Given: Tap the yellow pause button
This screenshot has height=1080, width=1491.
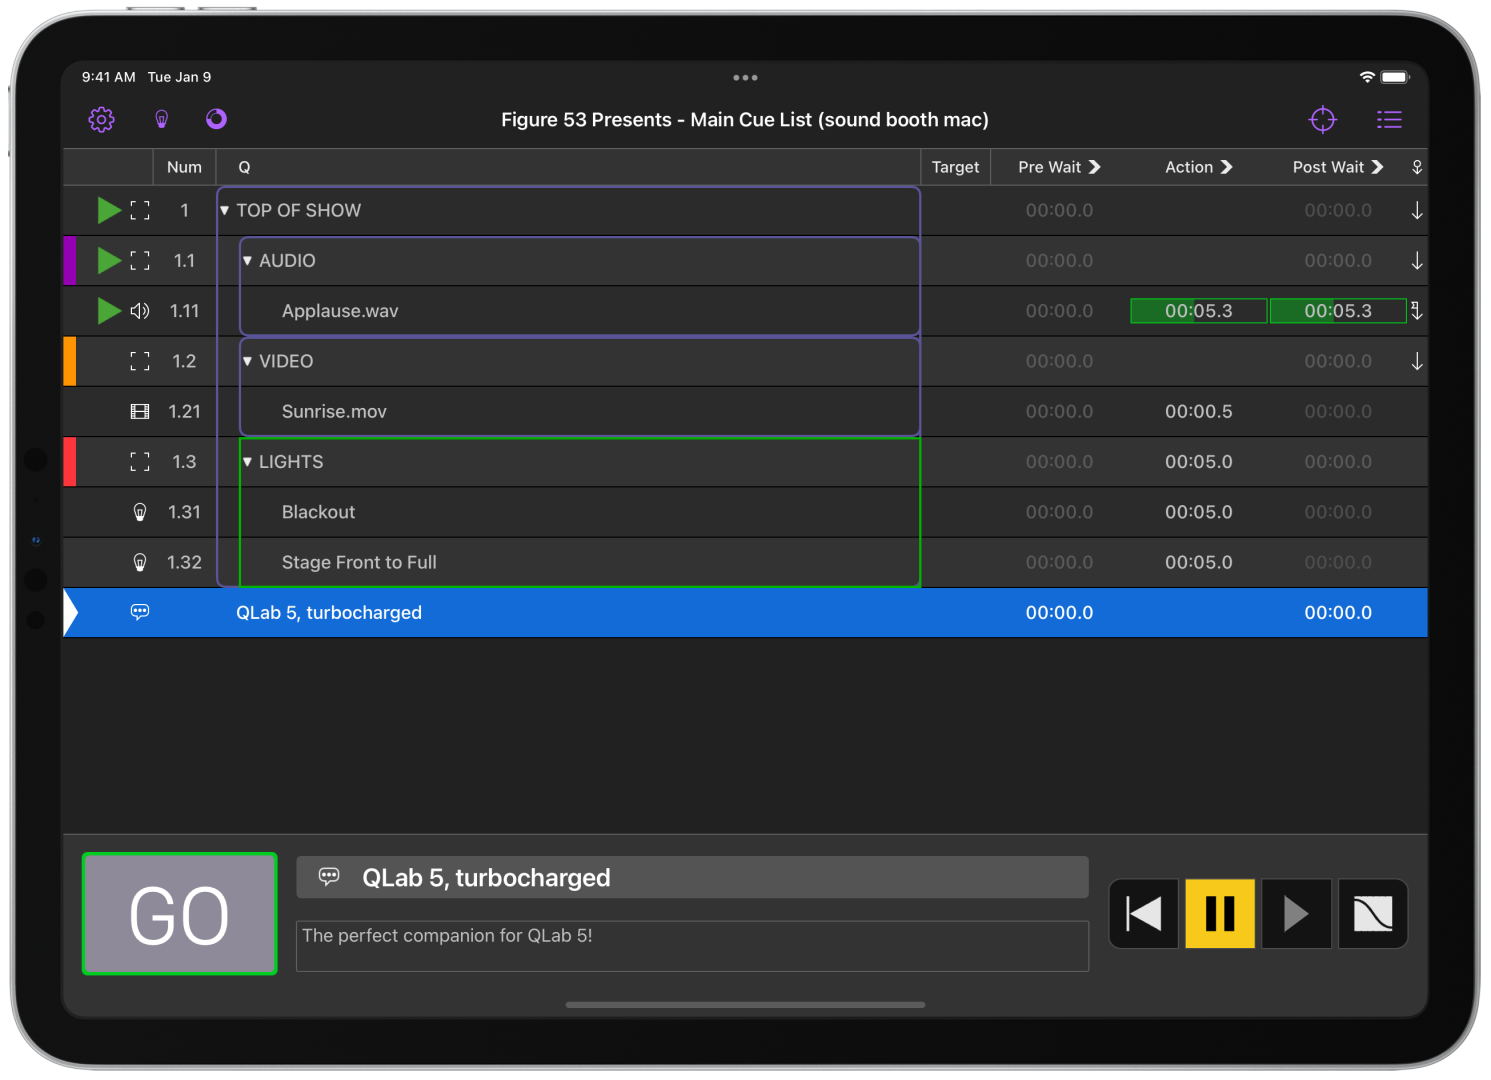Looking at the screenshot, I should (1220, 913).
